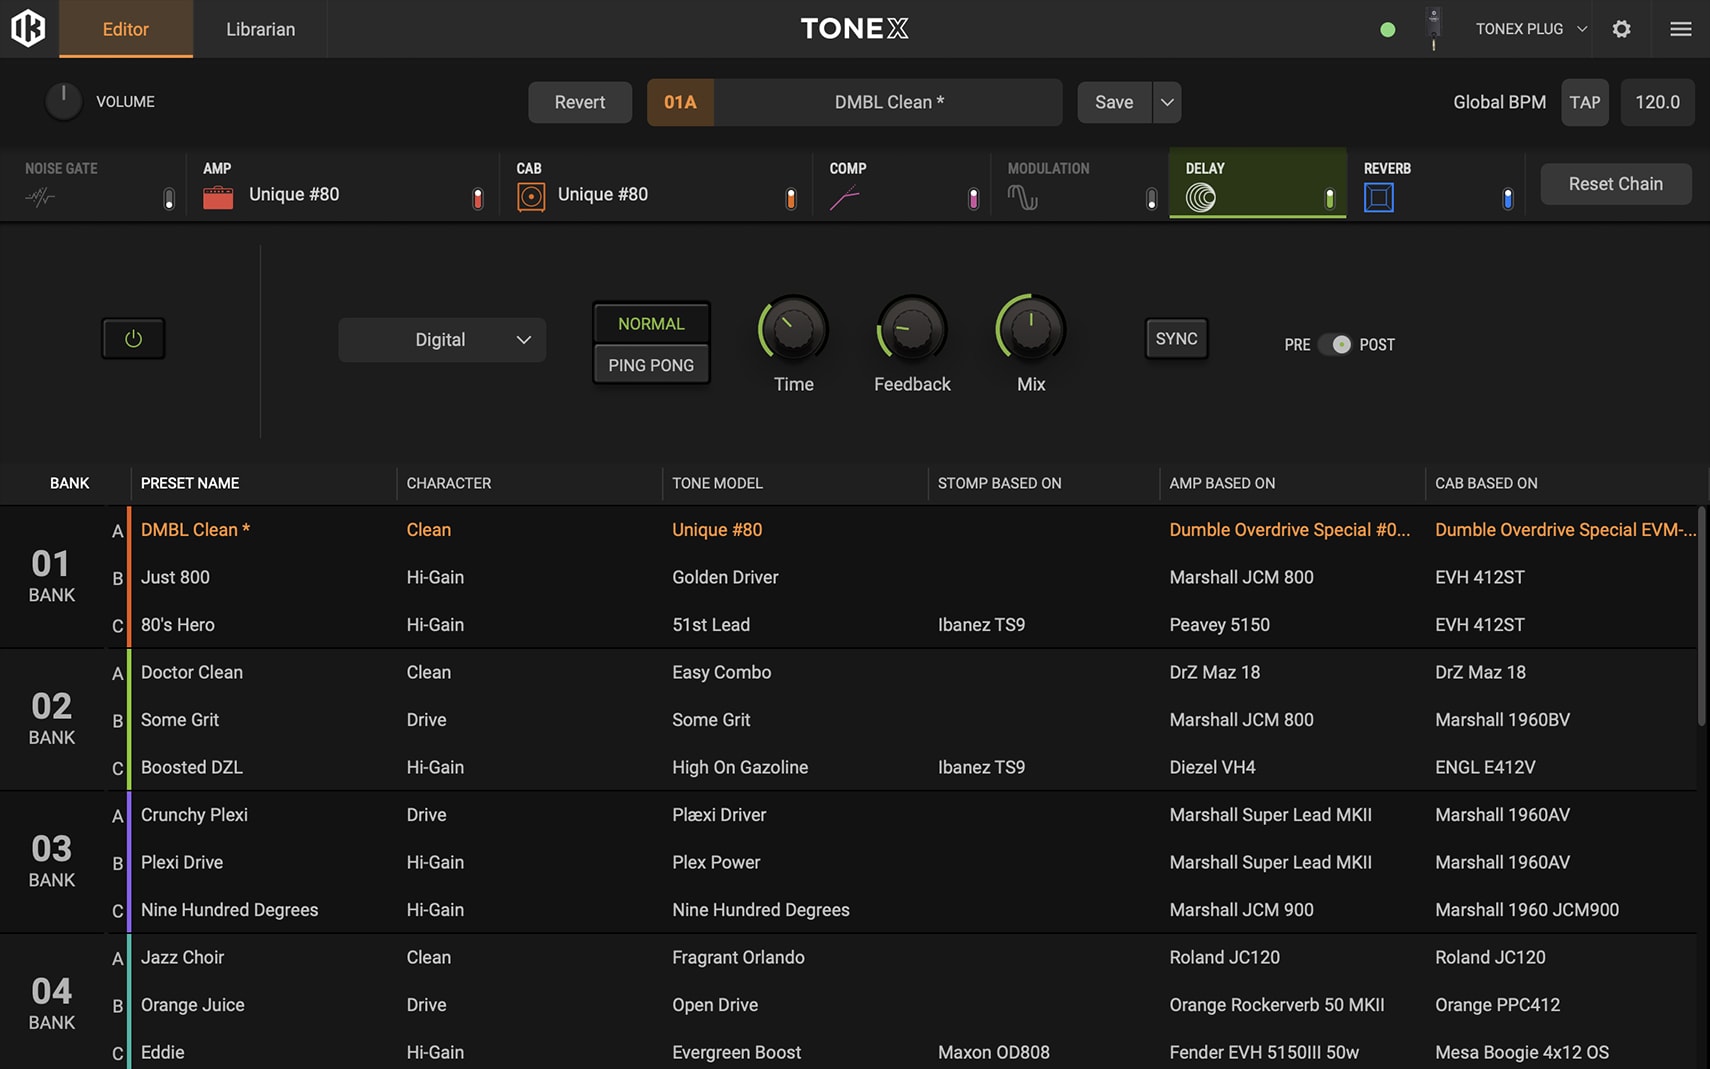Image resolution: width=1710 pixels, height=1069 pixels.
Task: Select the Editor tab
Action: (x=126, y=29)
